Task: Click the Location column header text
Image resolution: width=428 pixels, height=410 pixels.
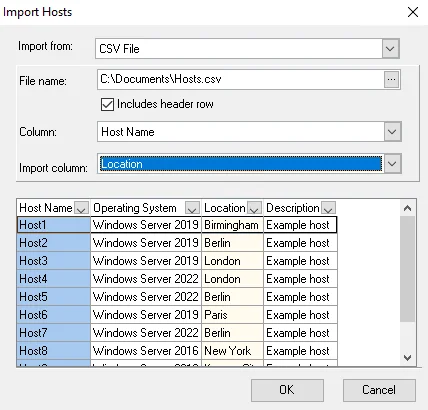Action: (x=225, y=208)
